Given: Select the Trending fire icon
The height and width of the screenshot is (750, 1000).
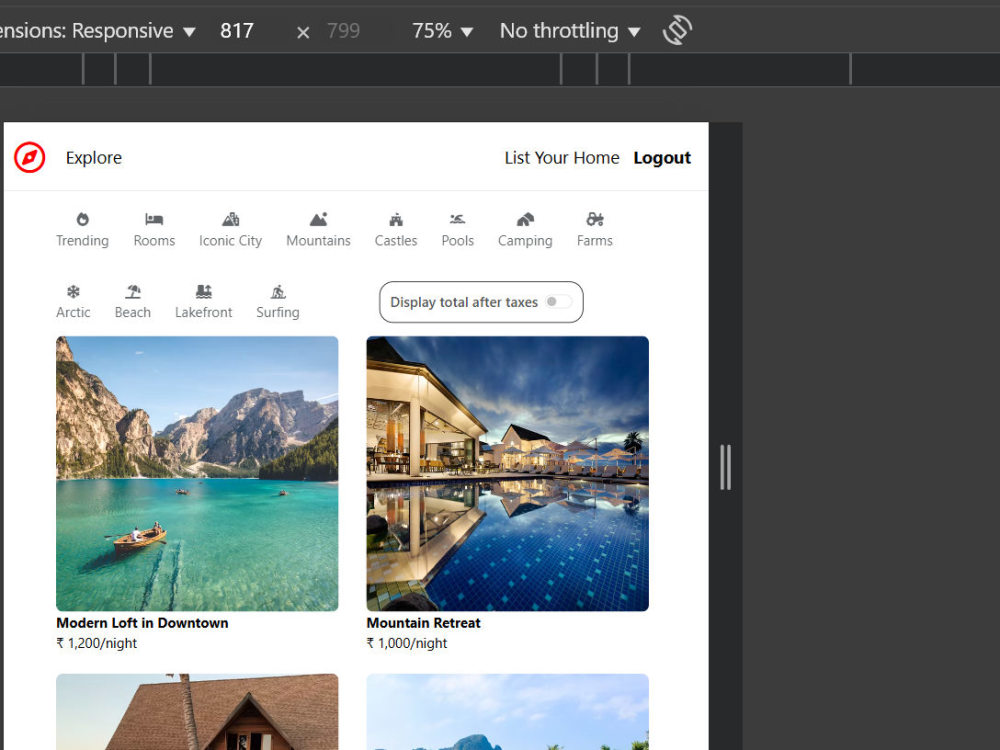Looking at the screenshot, I should (x=82, y=219).
